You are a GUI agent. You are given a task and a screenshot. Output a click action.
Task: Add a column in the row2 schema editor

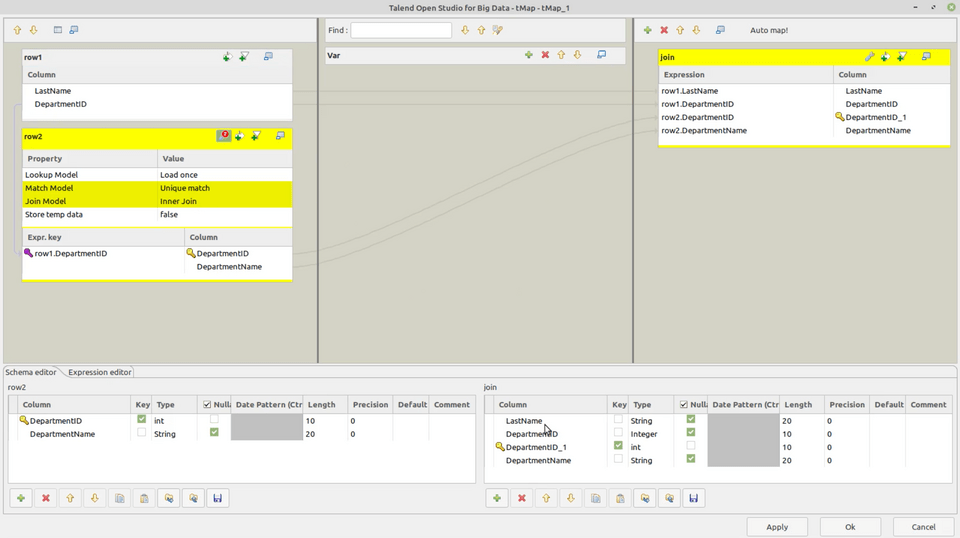click(21, 498)
